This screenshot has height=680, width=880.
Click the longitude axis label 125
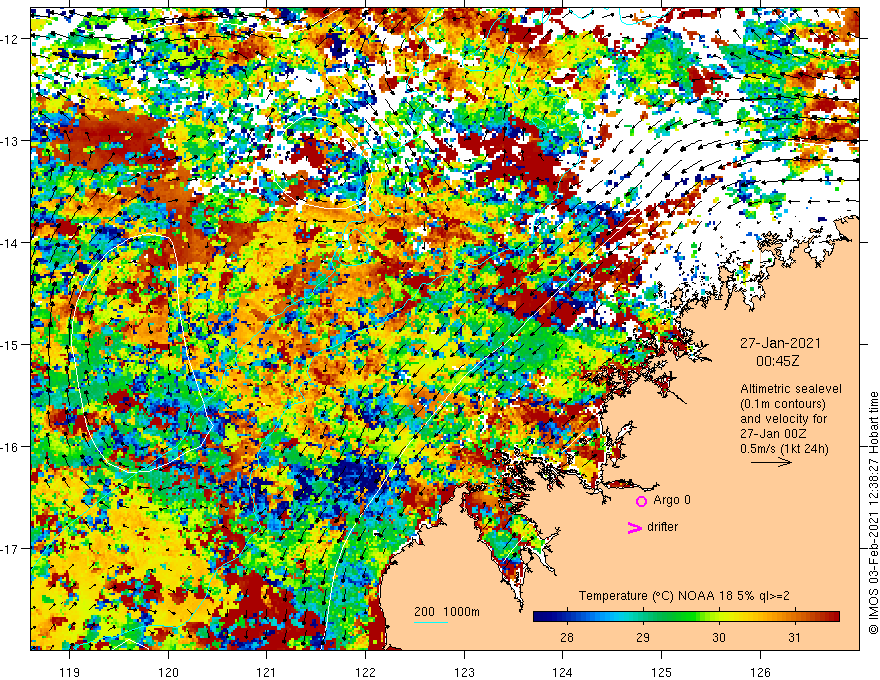coord(662,672)
